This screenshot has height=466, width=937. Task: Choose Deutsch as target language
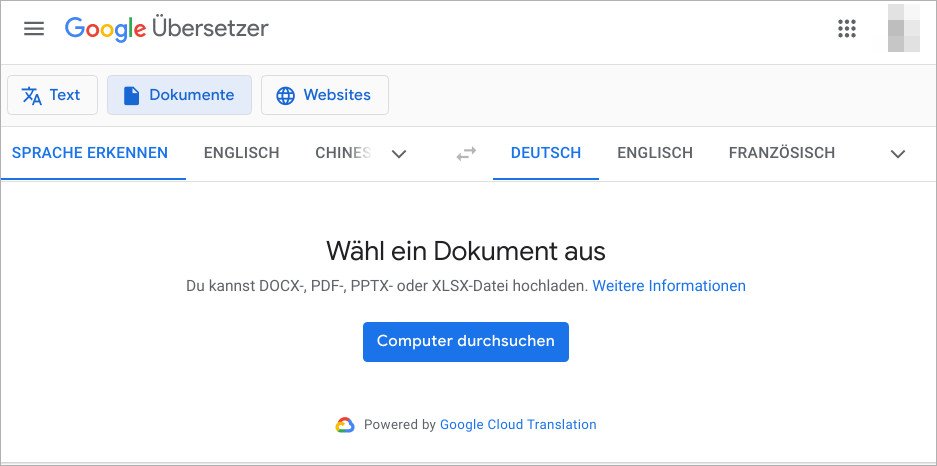546,153
